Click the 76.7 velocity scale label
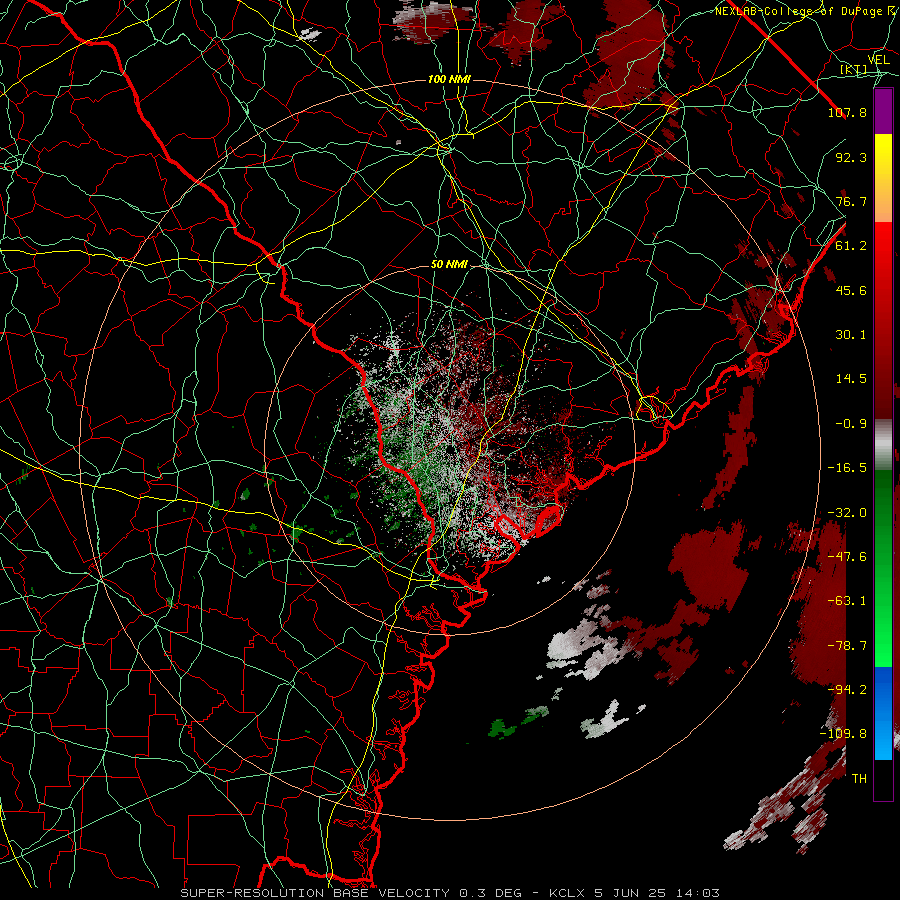The height and width of the screenshot is (900, 900). [851, 201]
